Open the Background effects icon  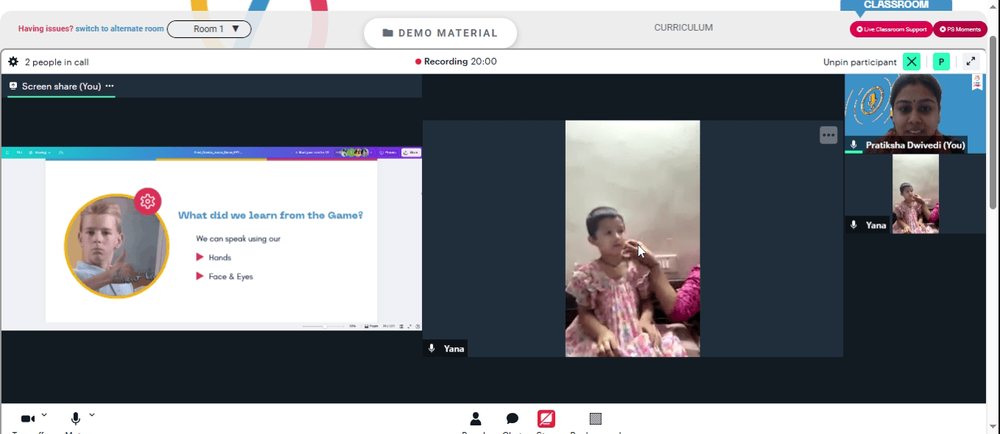coord(595,419)
